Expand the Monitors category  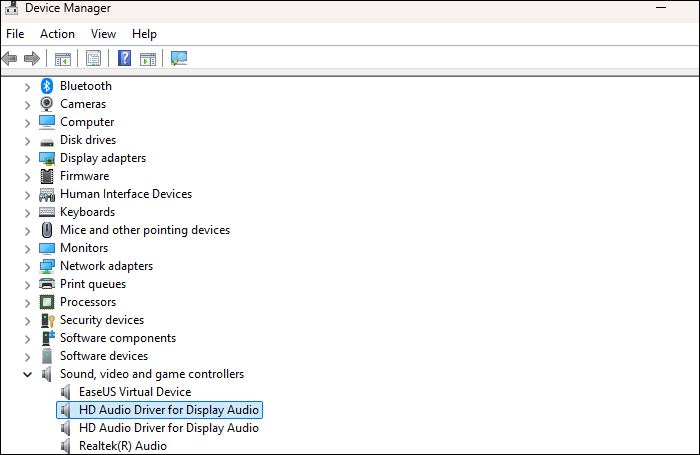(27, 249)
